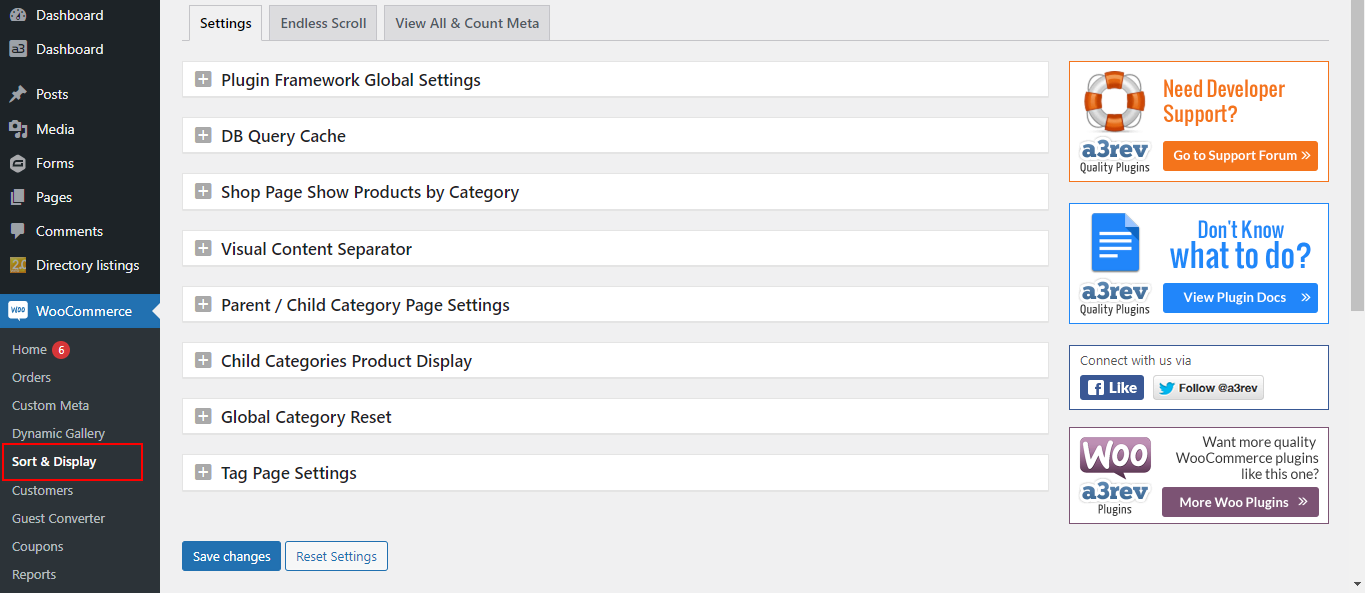
Task: Expand Plugin Framework Global Settings panel
Action: 203,80
